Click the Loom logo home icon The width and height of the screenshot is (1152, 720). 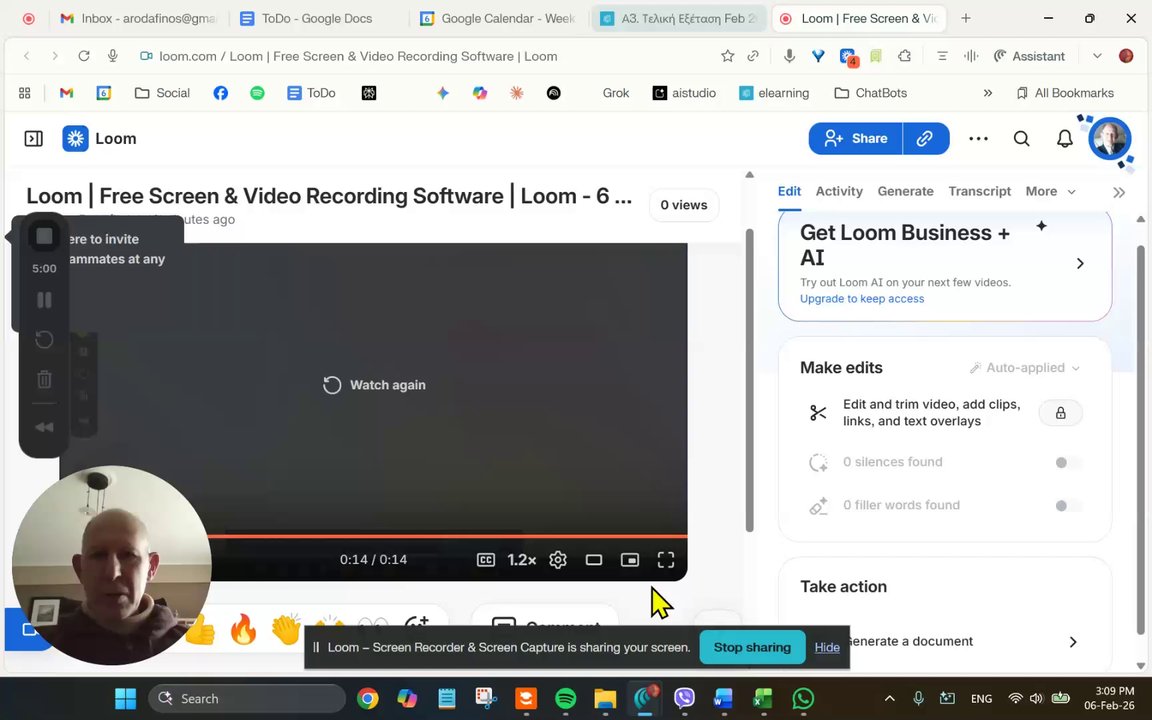(x=75, y=139)
